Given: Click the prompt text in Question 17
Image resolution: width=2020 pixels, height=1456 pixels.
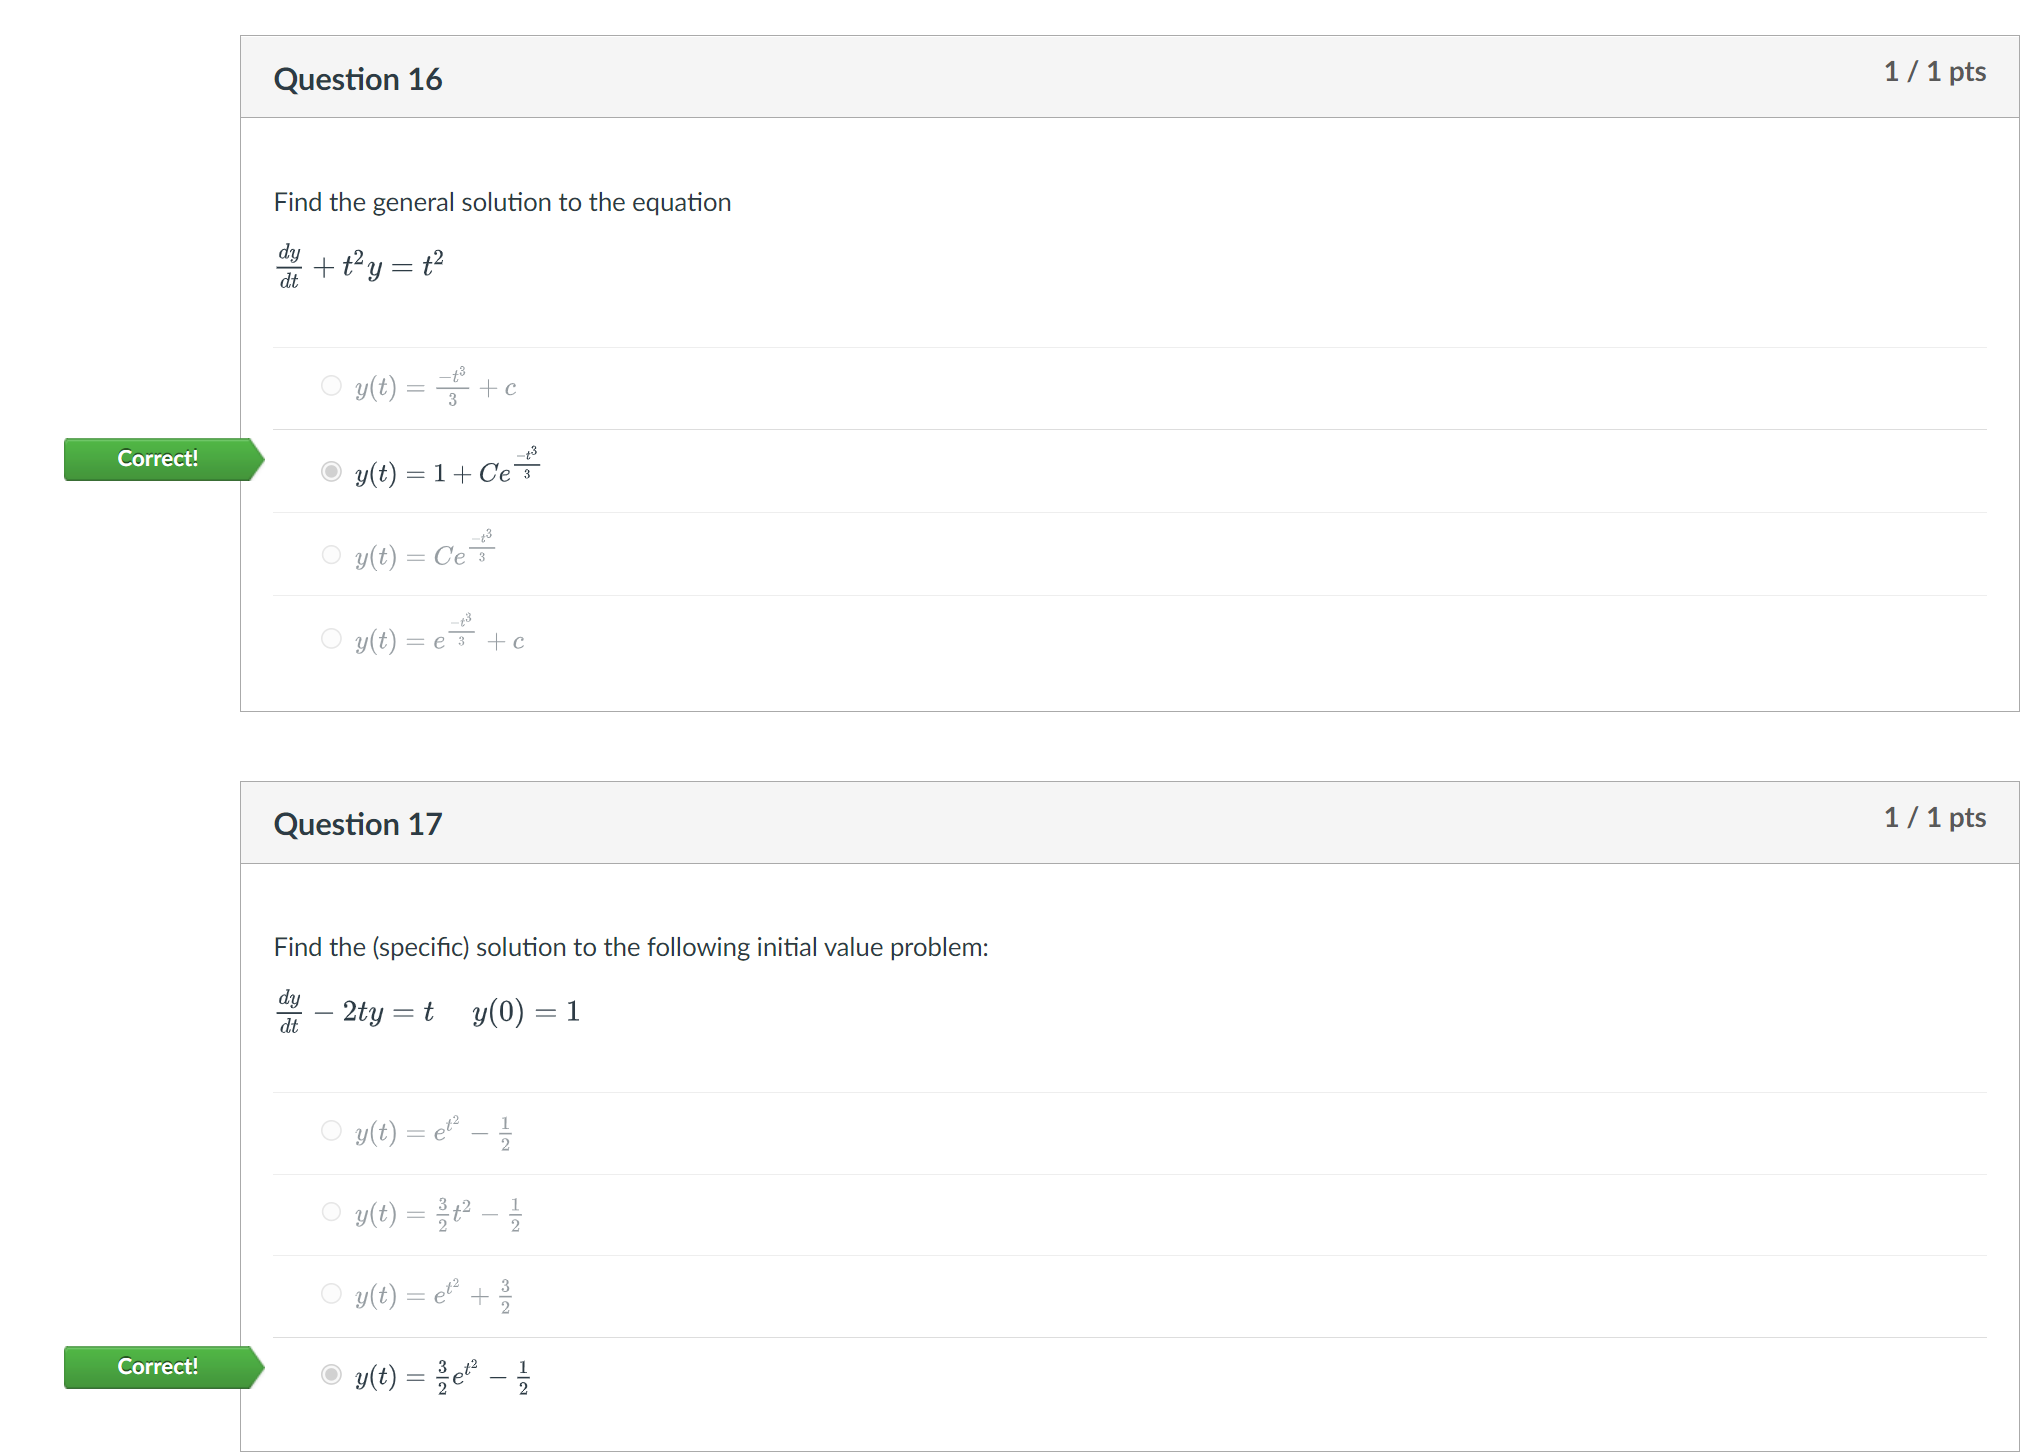Looking at the screenshot, I should tap(630, 946).
